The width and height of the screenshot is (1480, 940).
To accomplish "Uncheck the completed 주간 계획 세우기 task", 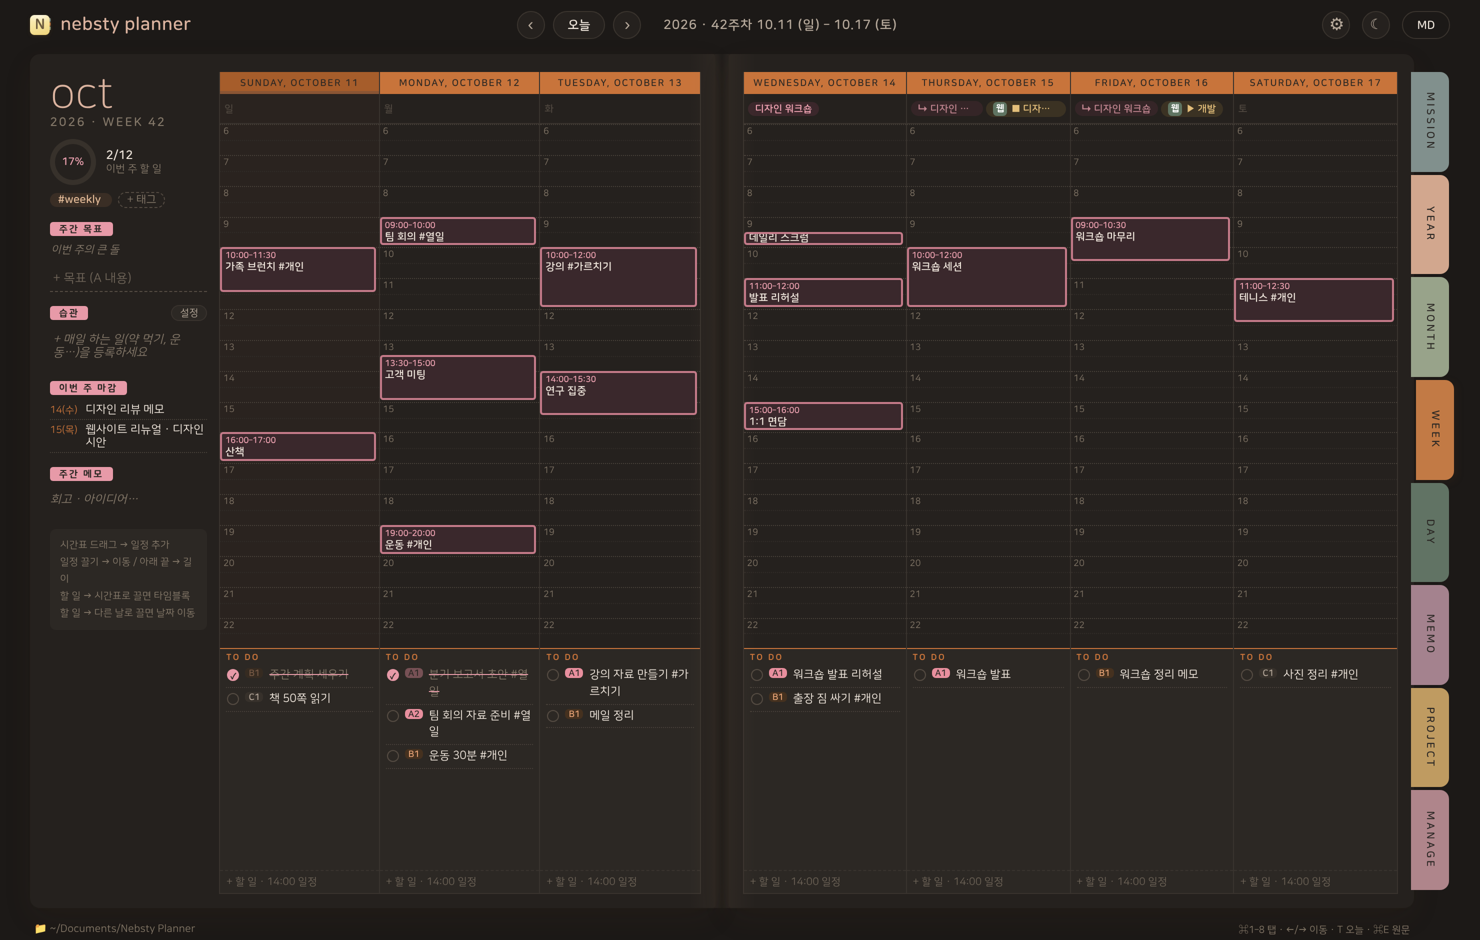I will tap(233, 675).
